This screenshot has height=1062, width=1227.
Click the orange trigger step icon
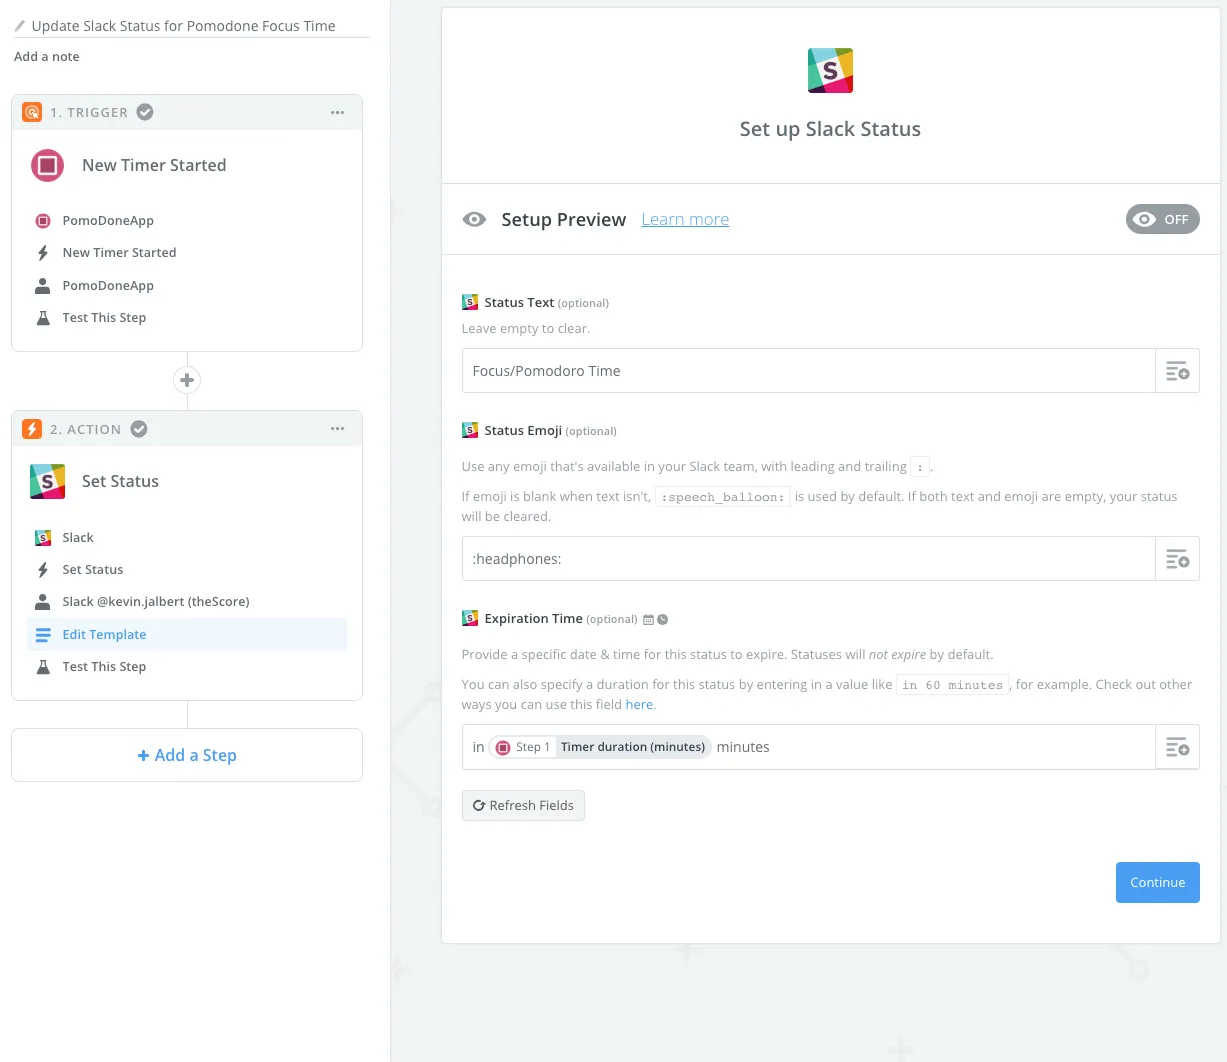(32, 112)
